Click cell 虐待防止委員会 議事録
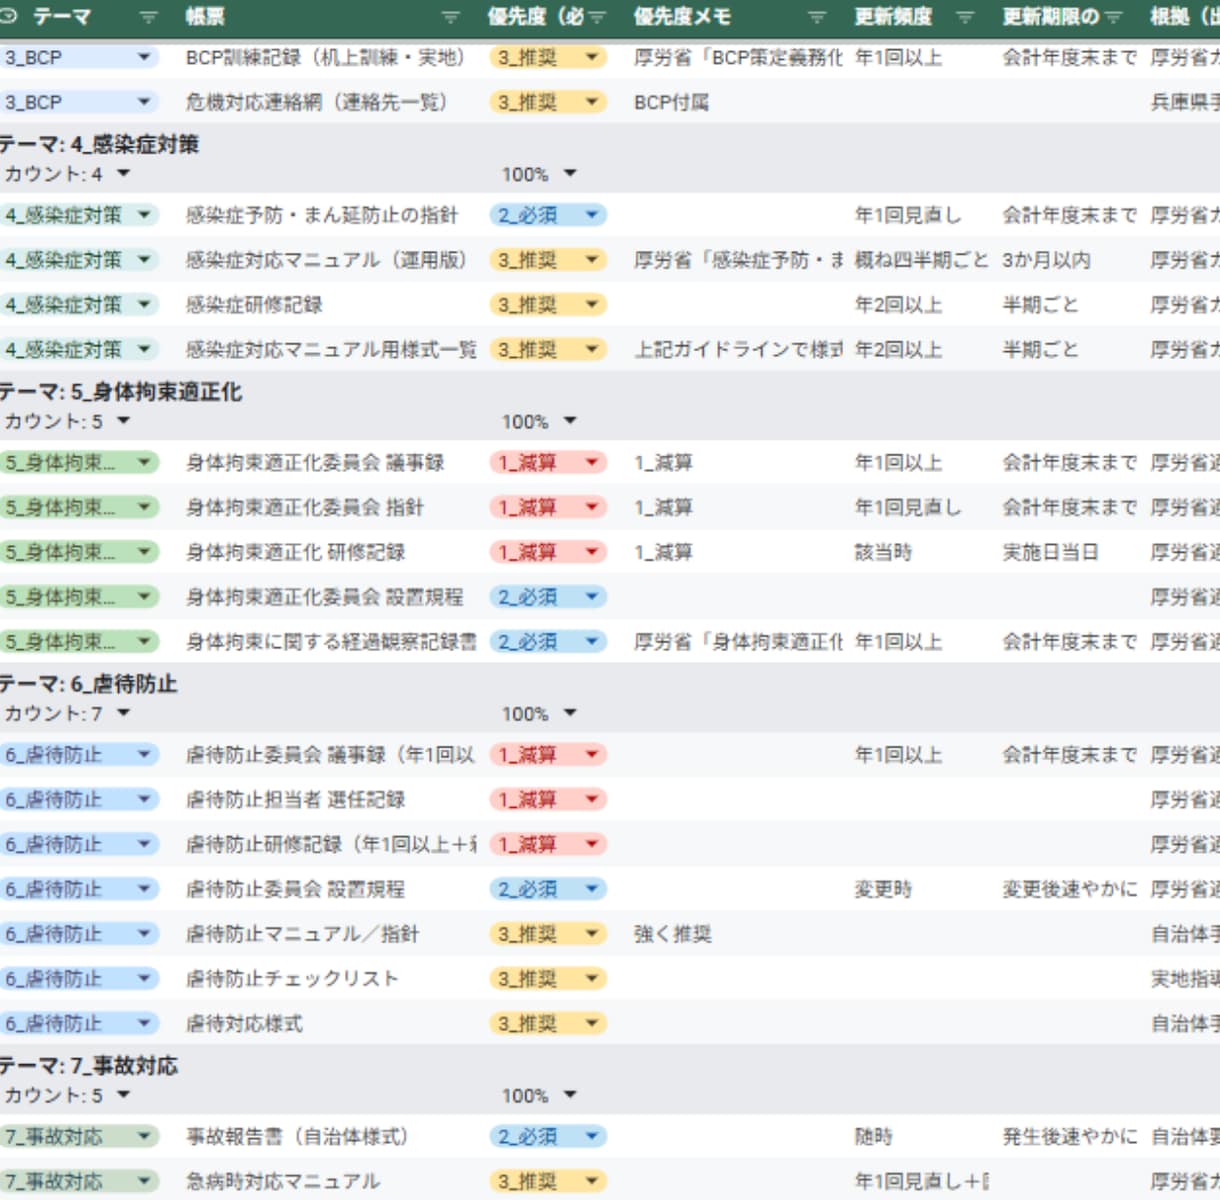 [x=331, y=755]
